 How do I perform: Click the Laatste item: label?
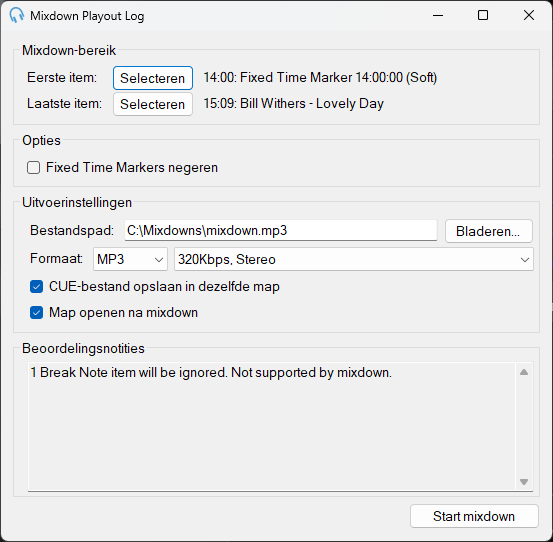pyautogui.click(x=64, y=104)
